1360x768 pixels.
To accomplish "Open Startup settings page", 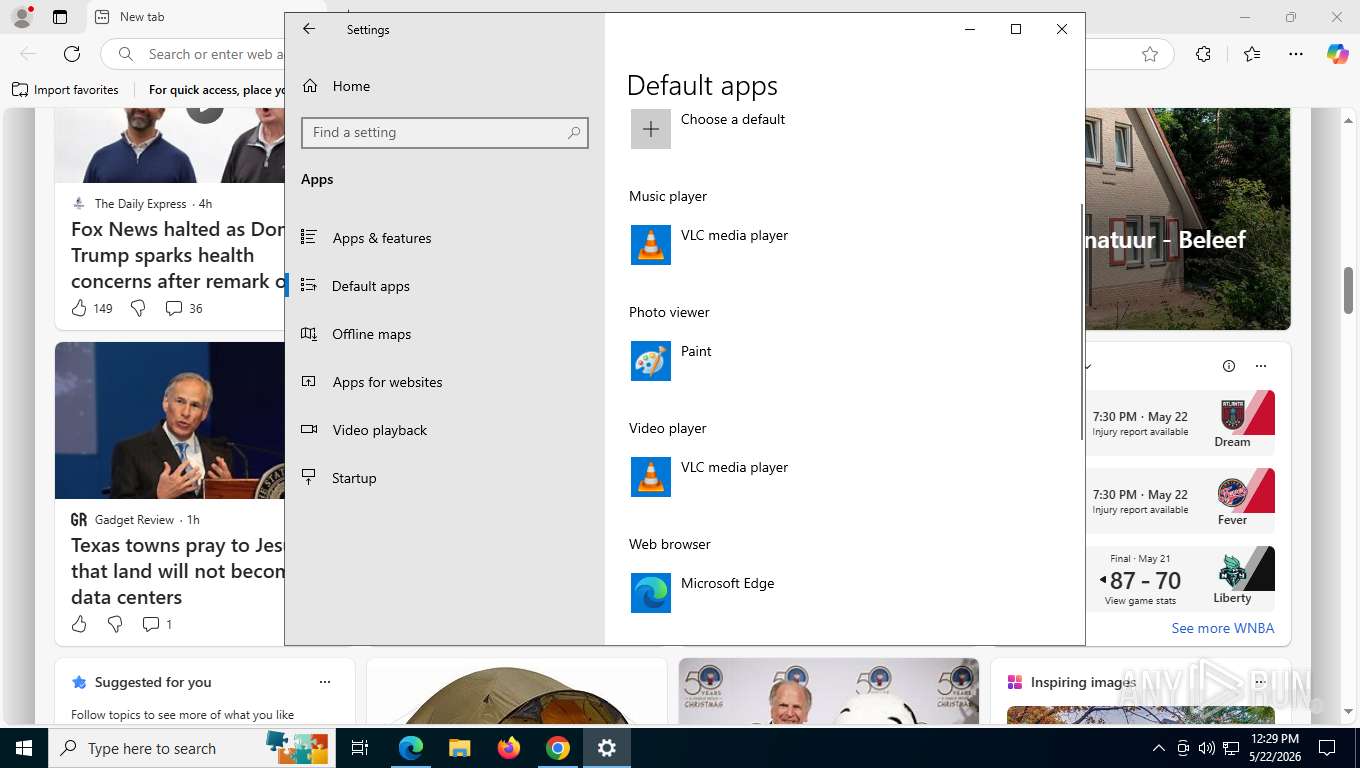I will (x=354, y=478).
